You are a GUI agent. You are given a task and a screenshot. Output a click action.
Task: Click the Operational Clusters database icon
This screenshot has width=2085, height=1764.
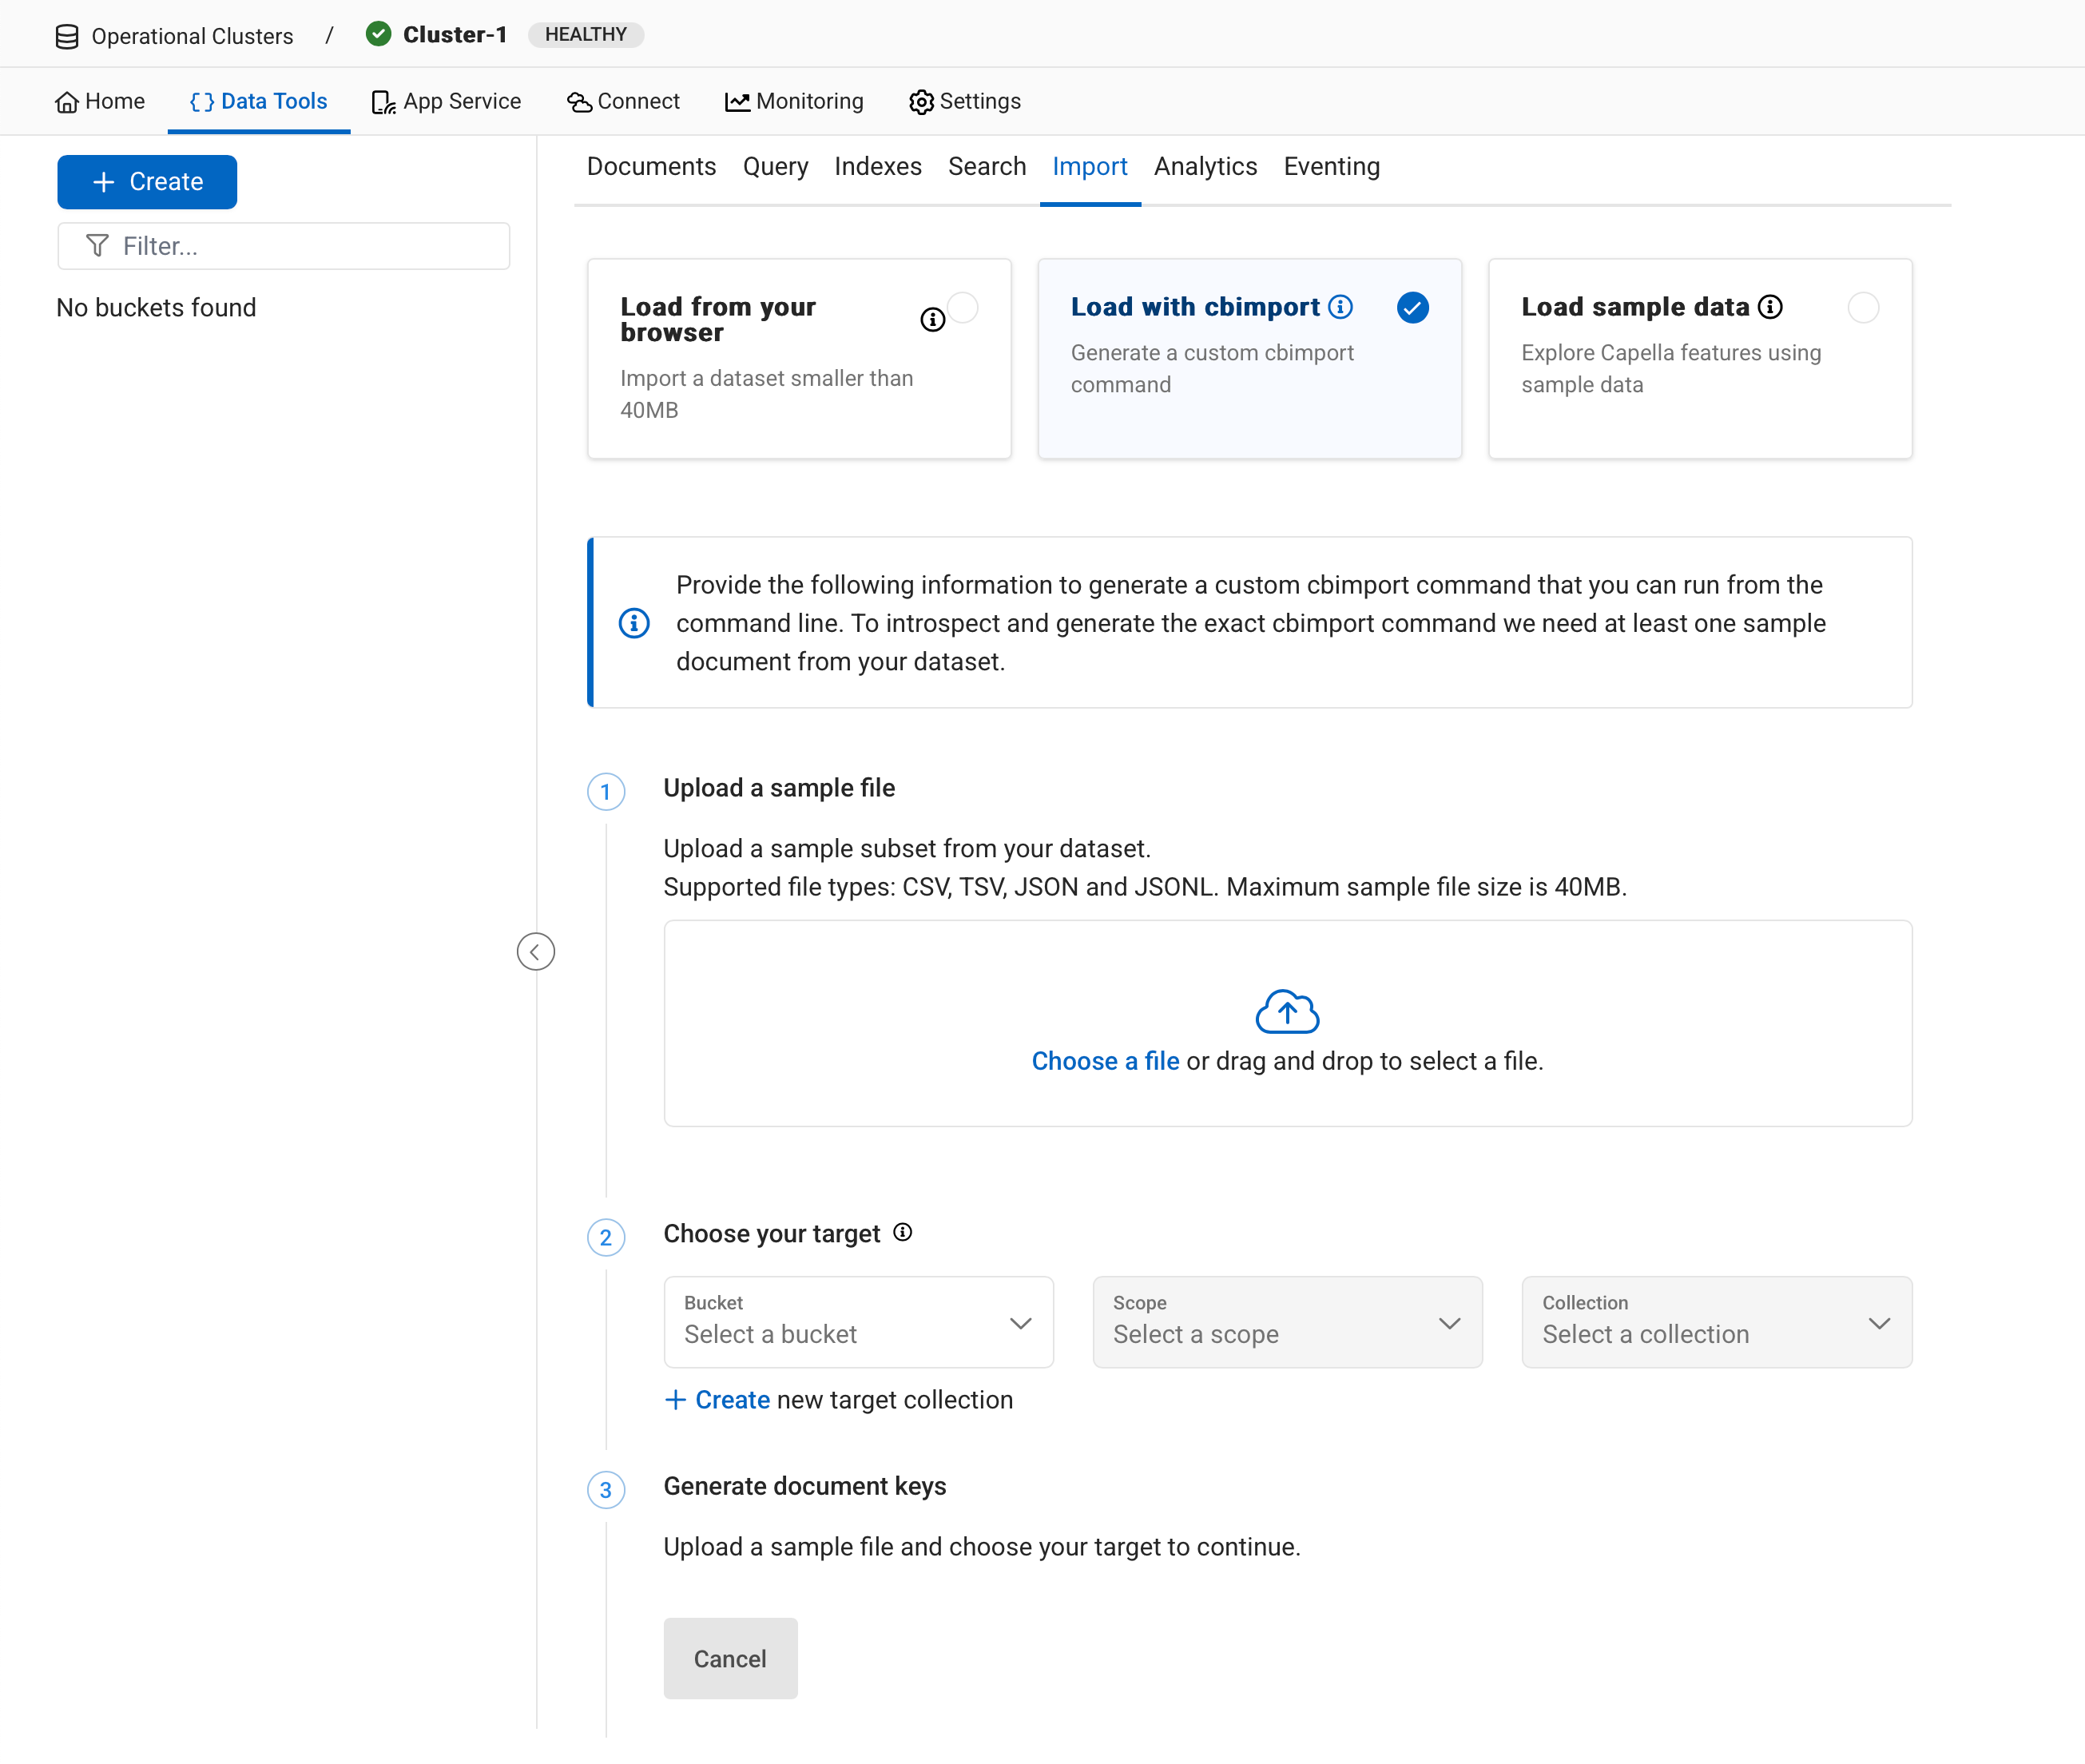coord(67,36)
